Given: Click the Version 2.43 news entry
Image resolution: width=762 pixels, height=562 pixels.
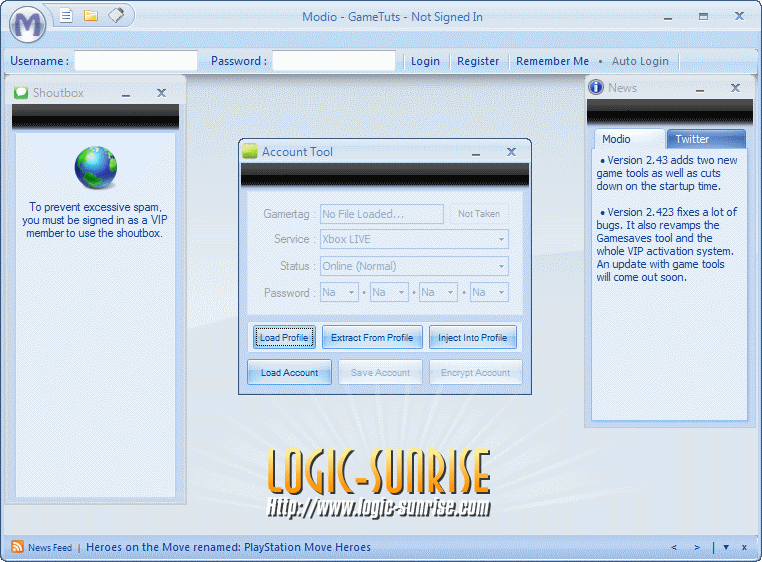Looking at the screenshot, I should coord(667,173).
